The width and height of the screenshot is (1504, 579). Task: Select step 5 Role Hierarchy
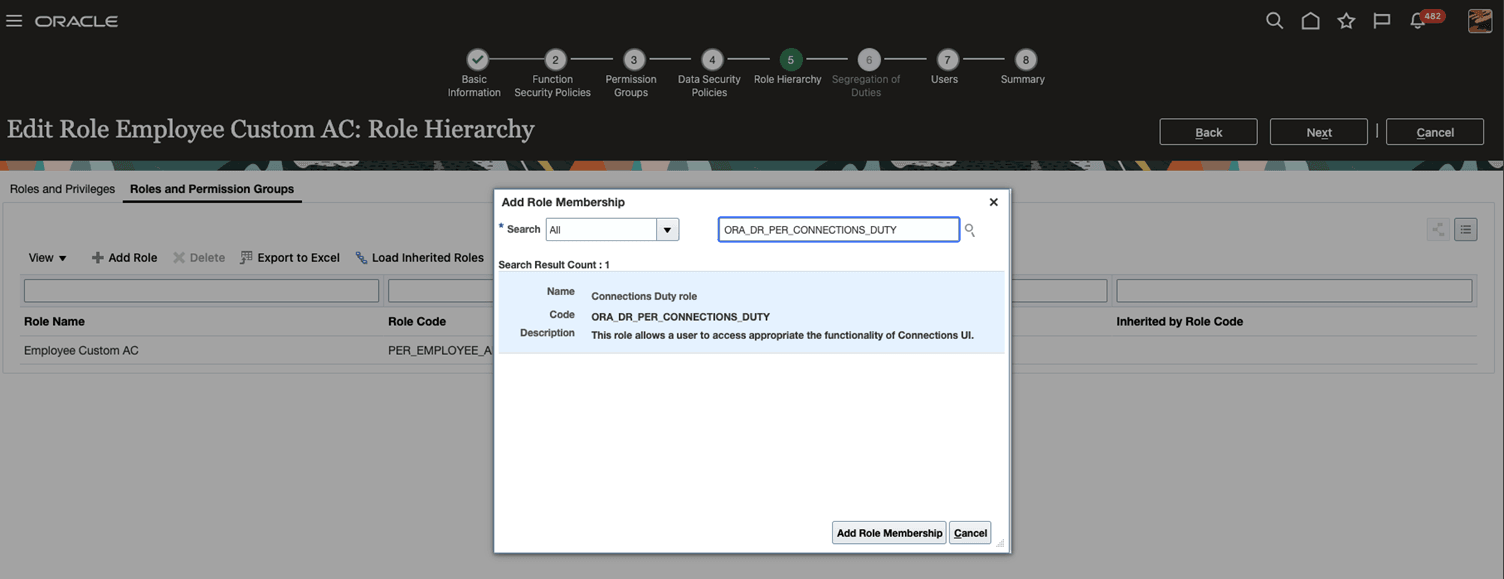[790, 60]
